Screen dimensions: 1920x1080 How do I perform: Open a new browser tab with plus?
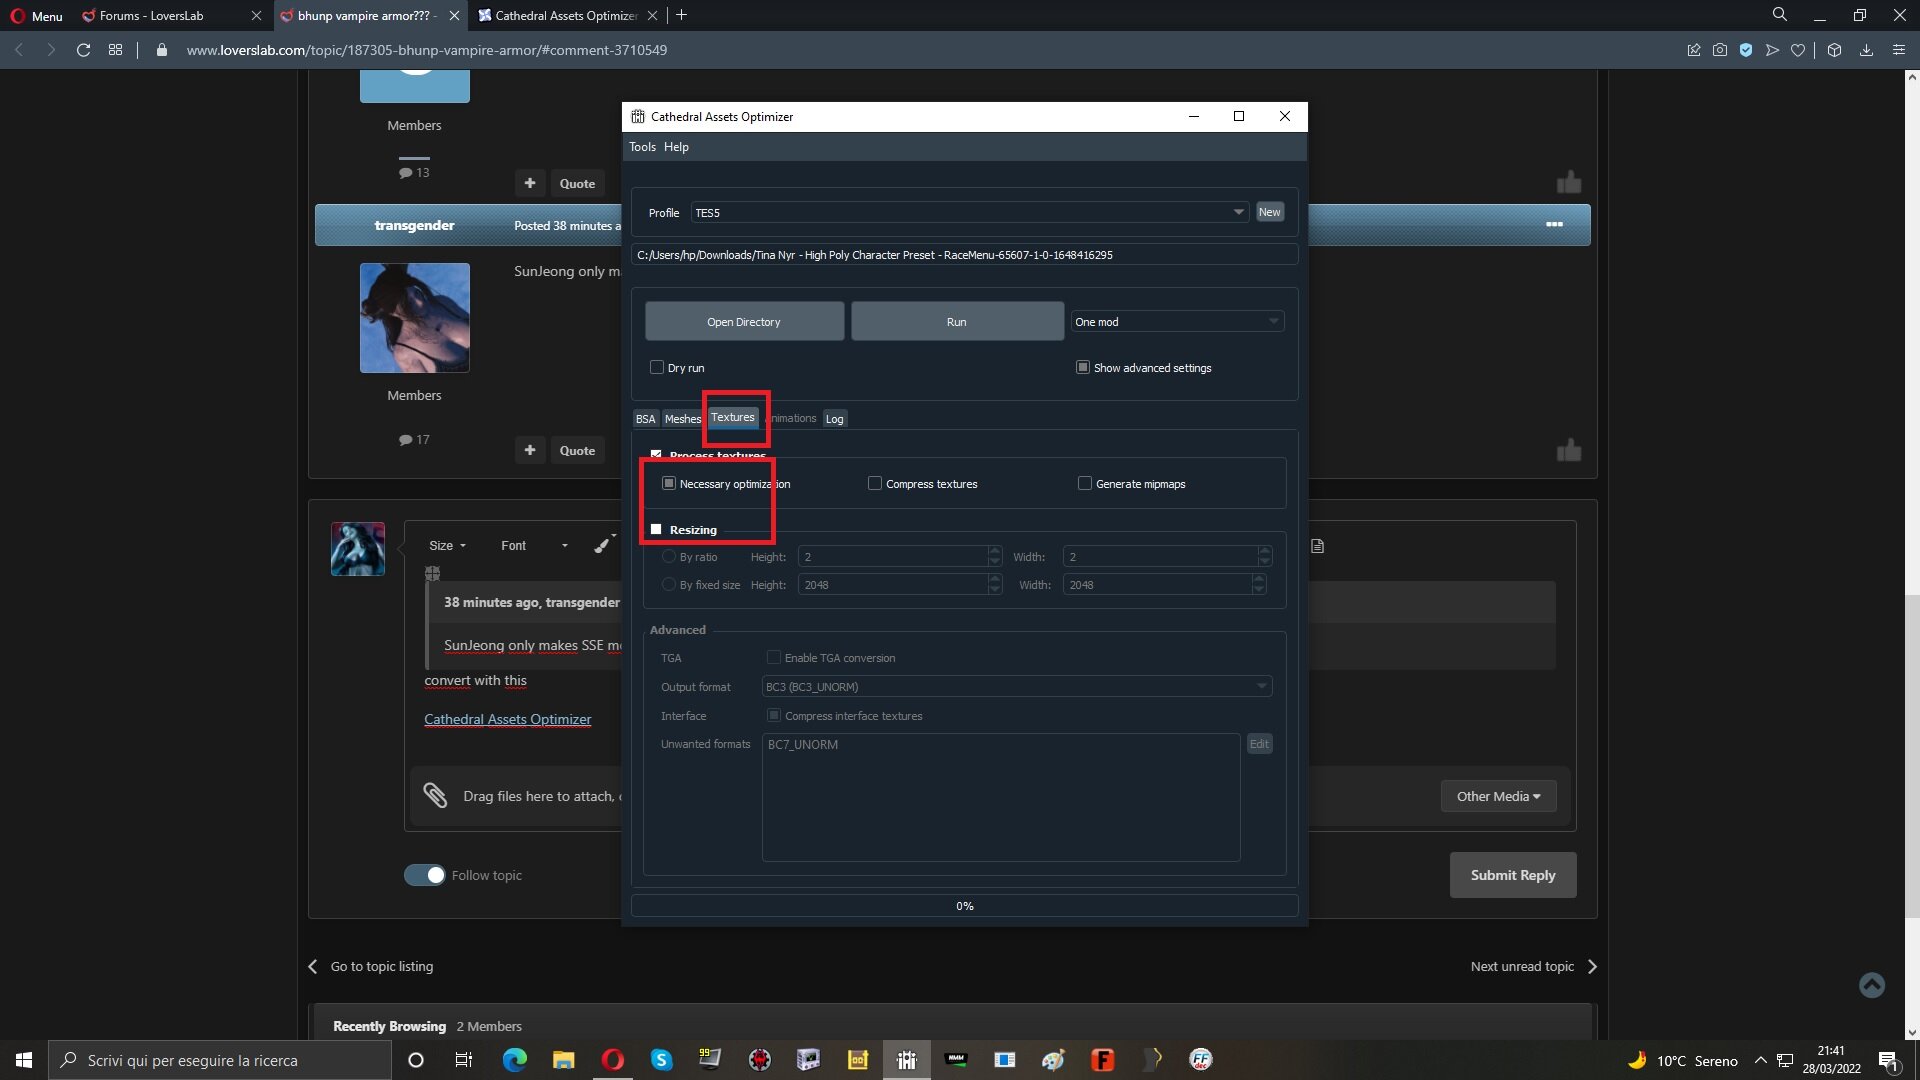point(682,15)
